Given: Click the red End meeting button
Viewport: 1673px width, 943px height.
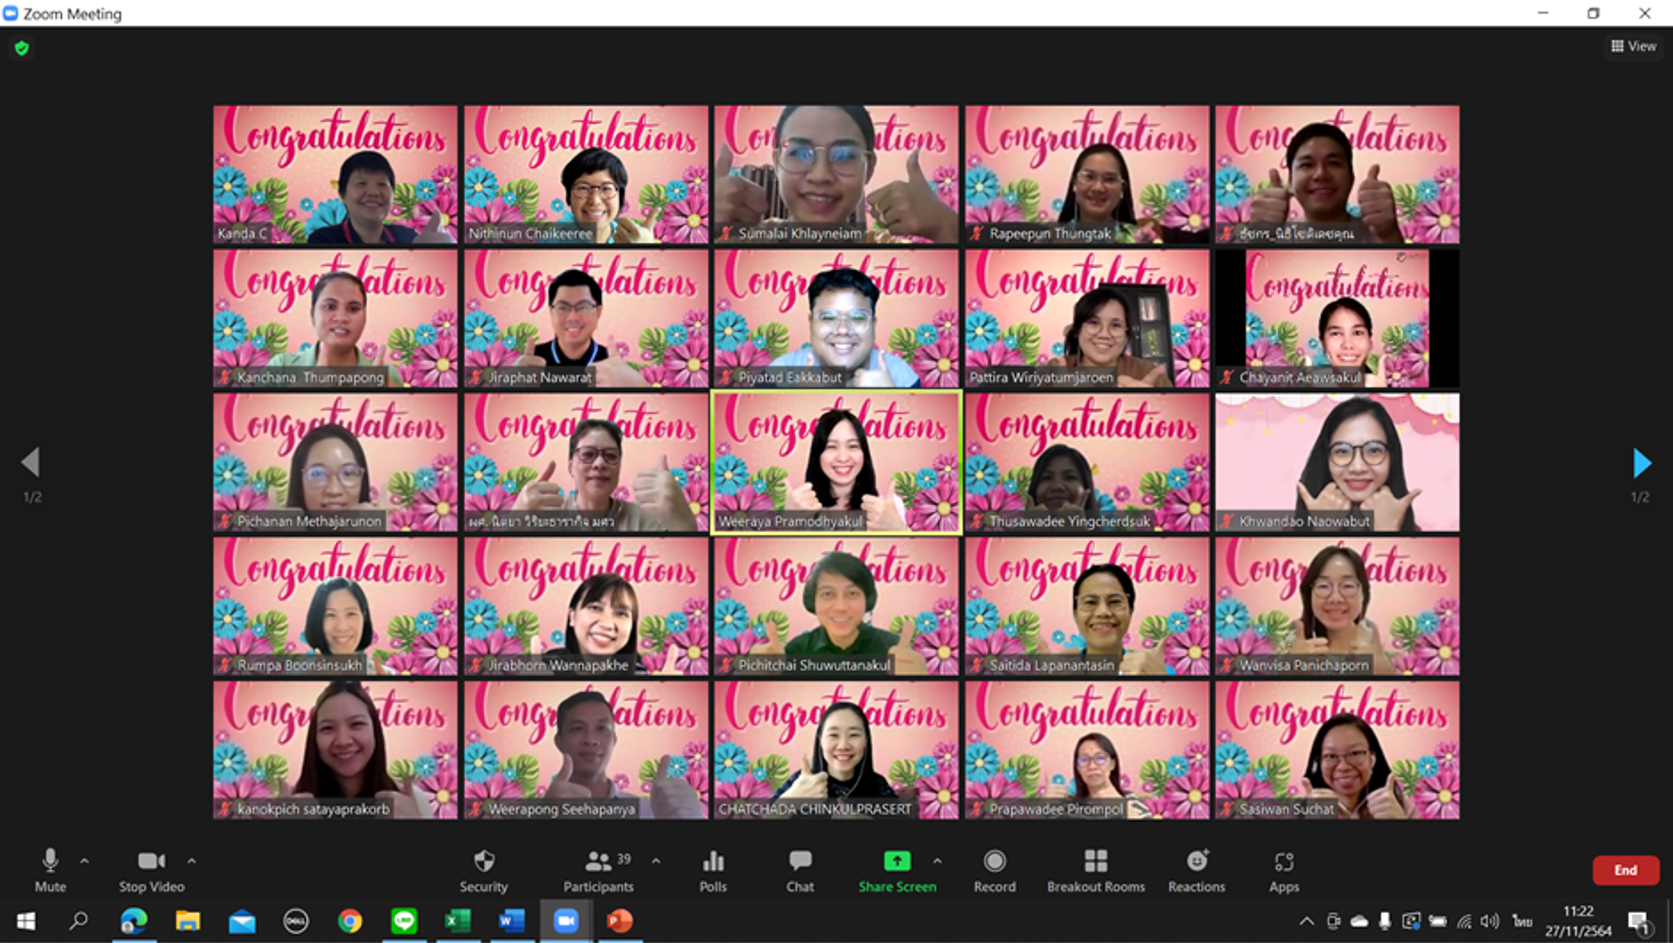Looking at the screenshot, I should click(1625, 870).
